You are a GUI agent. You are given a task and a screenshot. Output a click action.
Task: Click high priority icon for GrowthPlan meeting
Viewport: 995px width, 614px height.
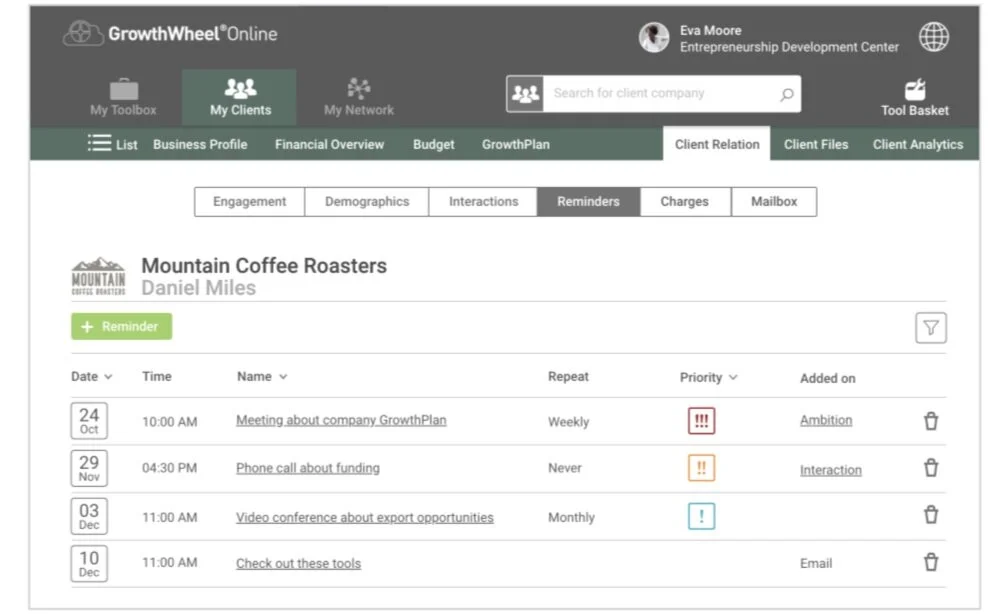[x=701, y=421]
